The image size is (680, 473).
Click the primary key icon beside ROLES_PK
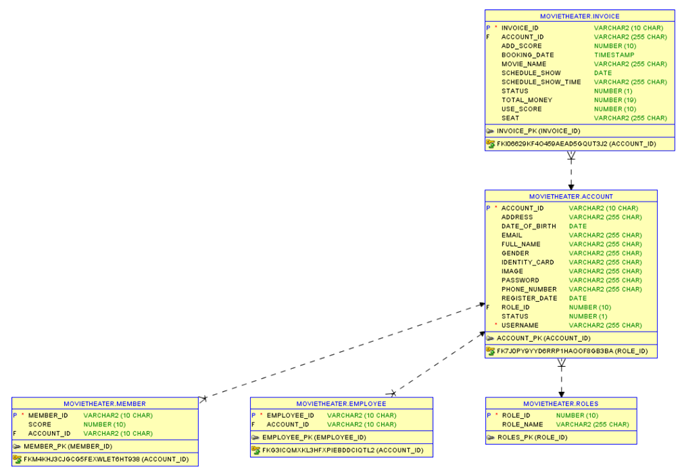point(490,437)
